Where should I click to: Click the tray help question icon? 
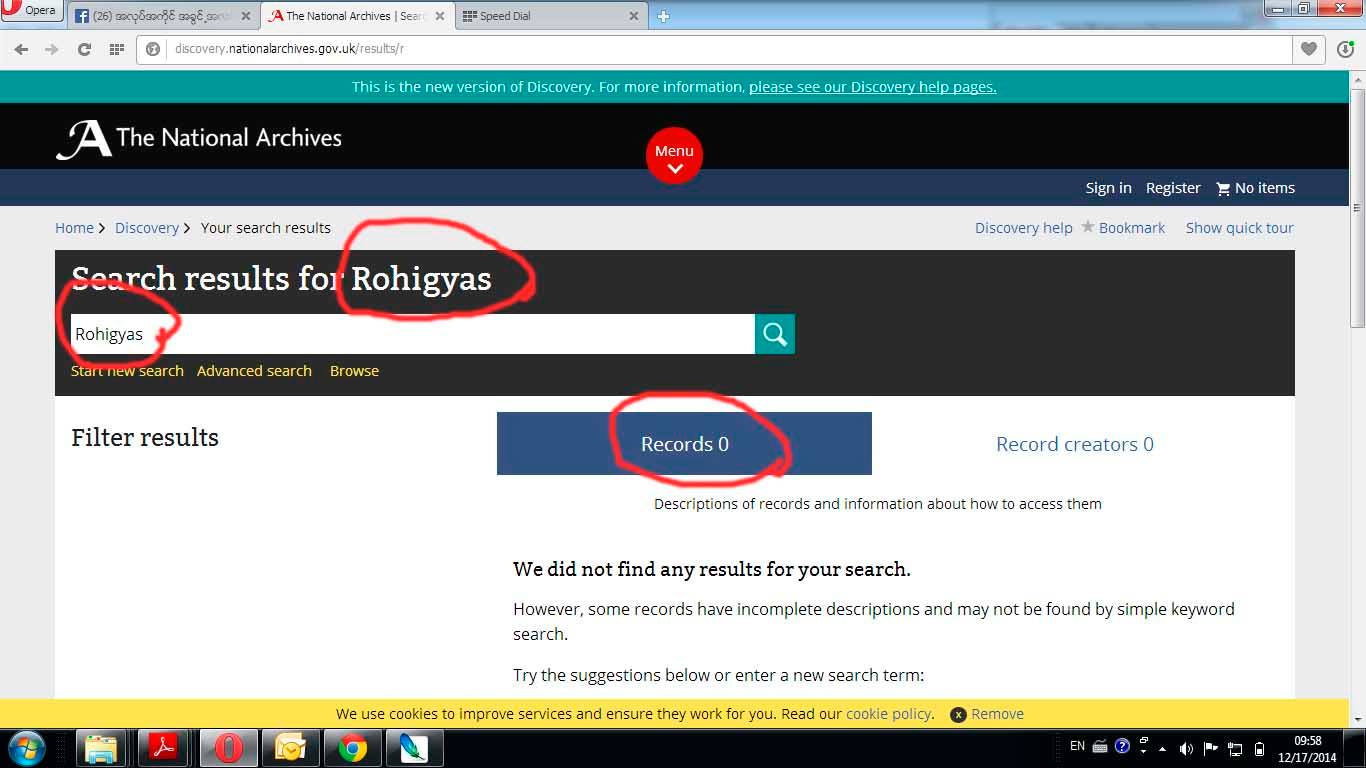pos(1122,746)
